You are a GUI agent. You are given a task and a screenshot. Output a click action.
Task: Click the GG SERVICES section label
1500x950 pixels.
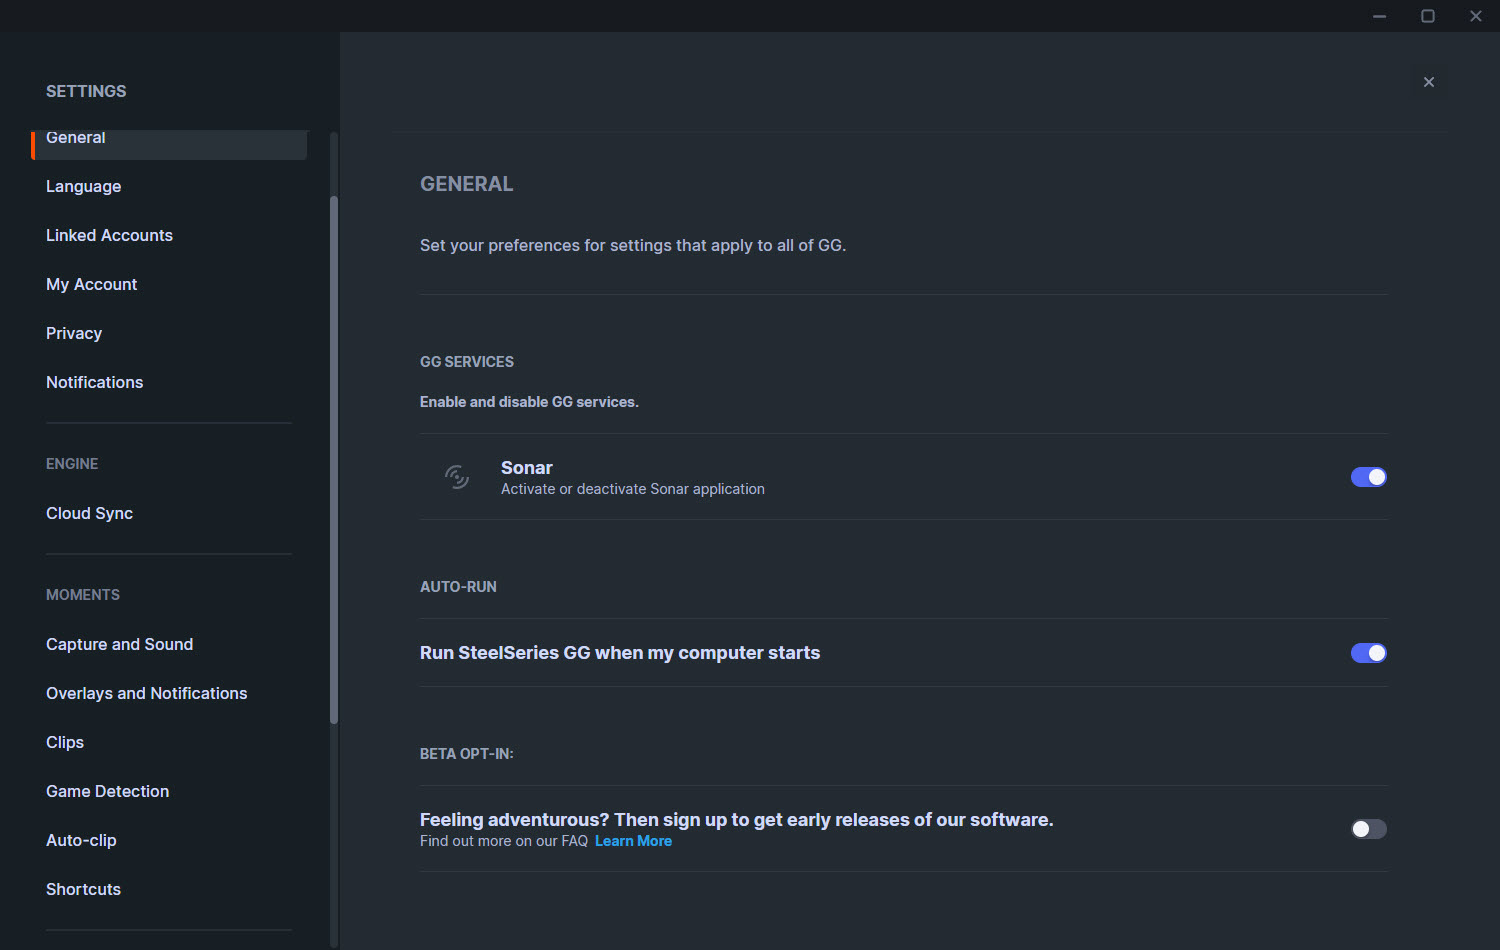pos(467,362)
